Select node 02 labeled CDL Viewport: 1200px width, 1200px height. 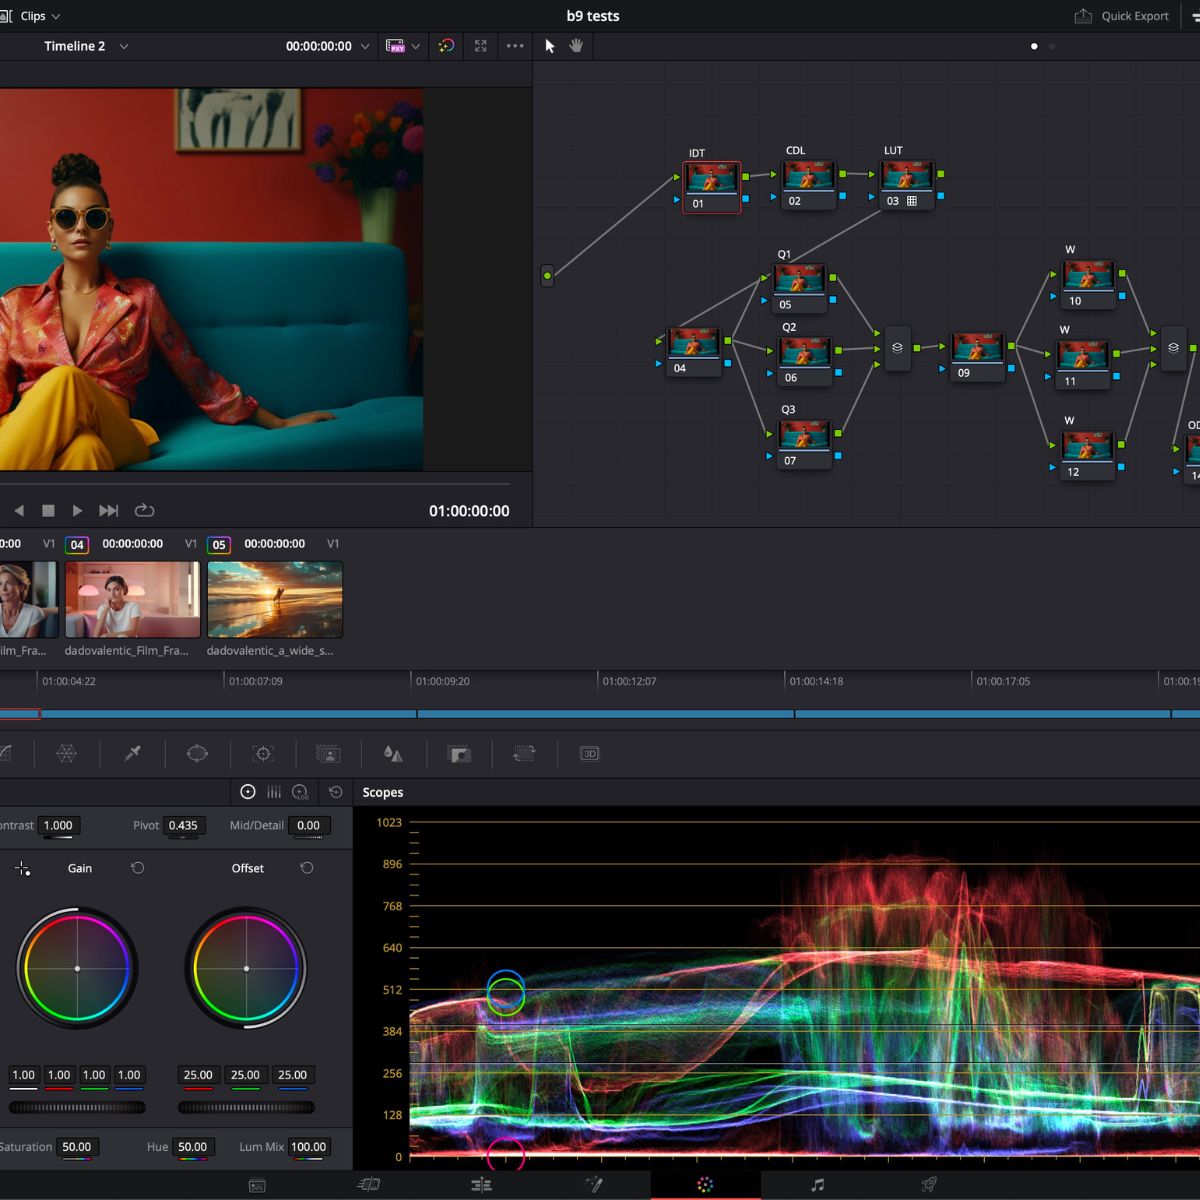pos(809,185)
